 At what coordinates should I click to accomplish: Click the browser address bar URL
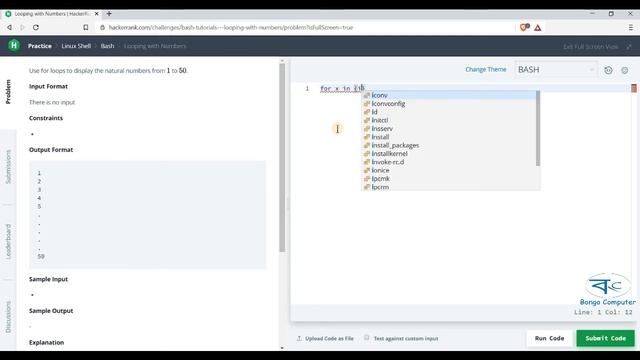[x=231, y=27]
